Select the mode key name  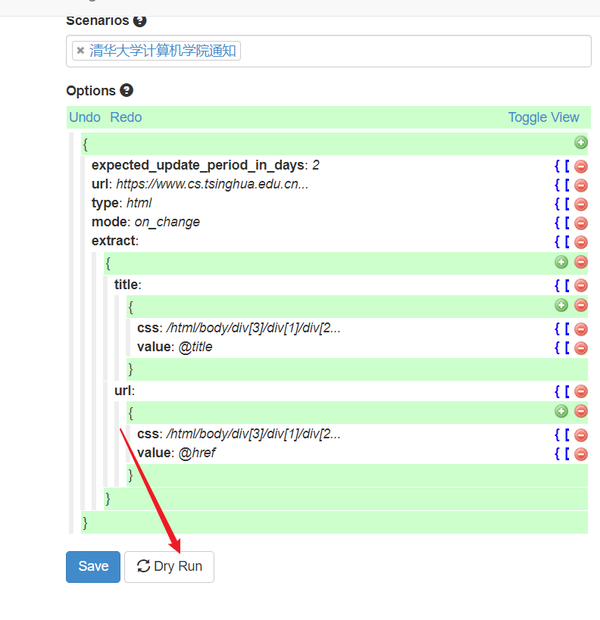(x=109, y=222)
